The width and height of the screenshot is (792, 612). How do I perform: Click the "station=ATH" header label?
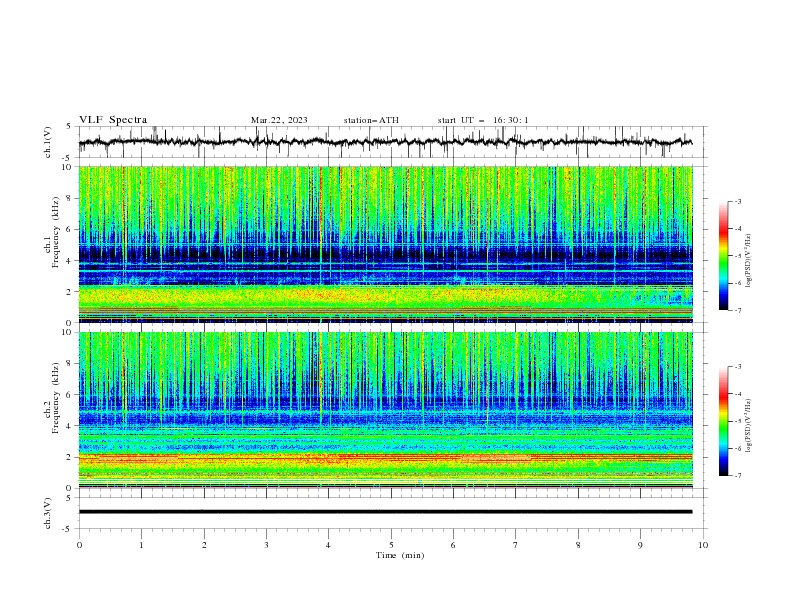(x=371, y=120)
